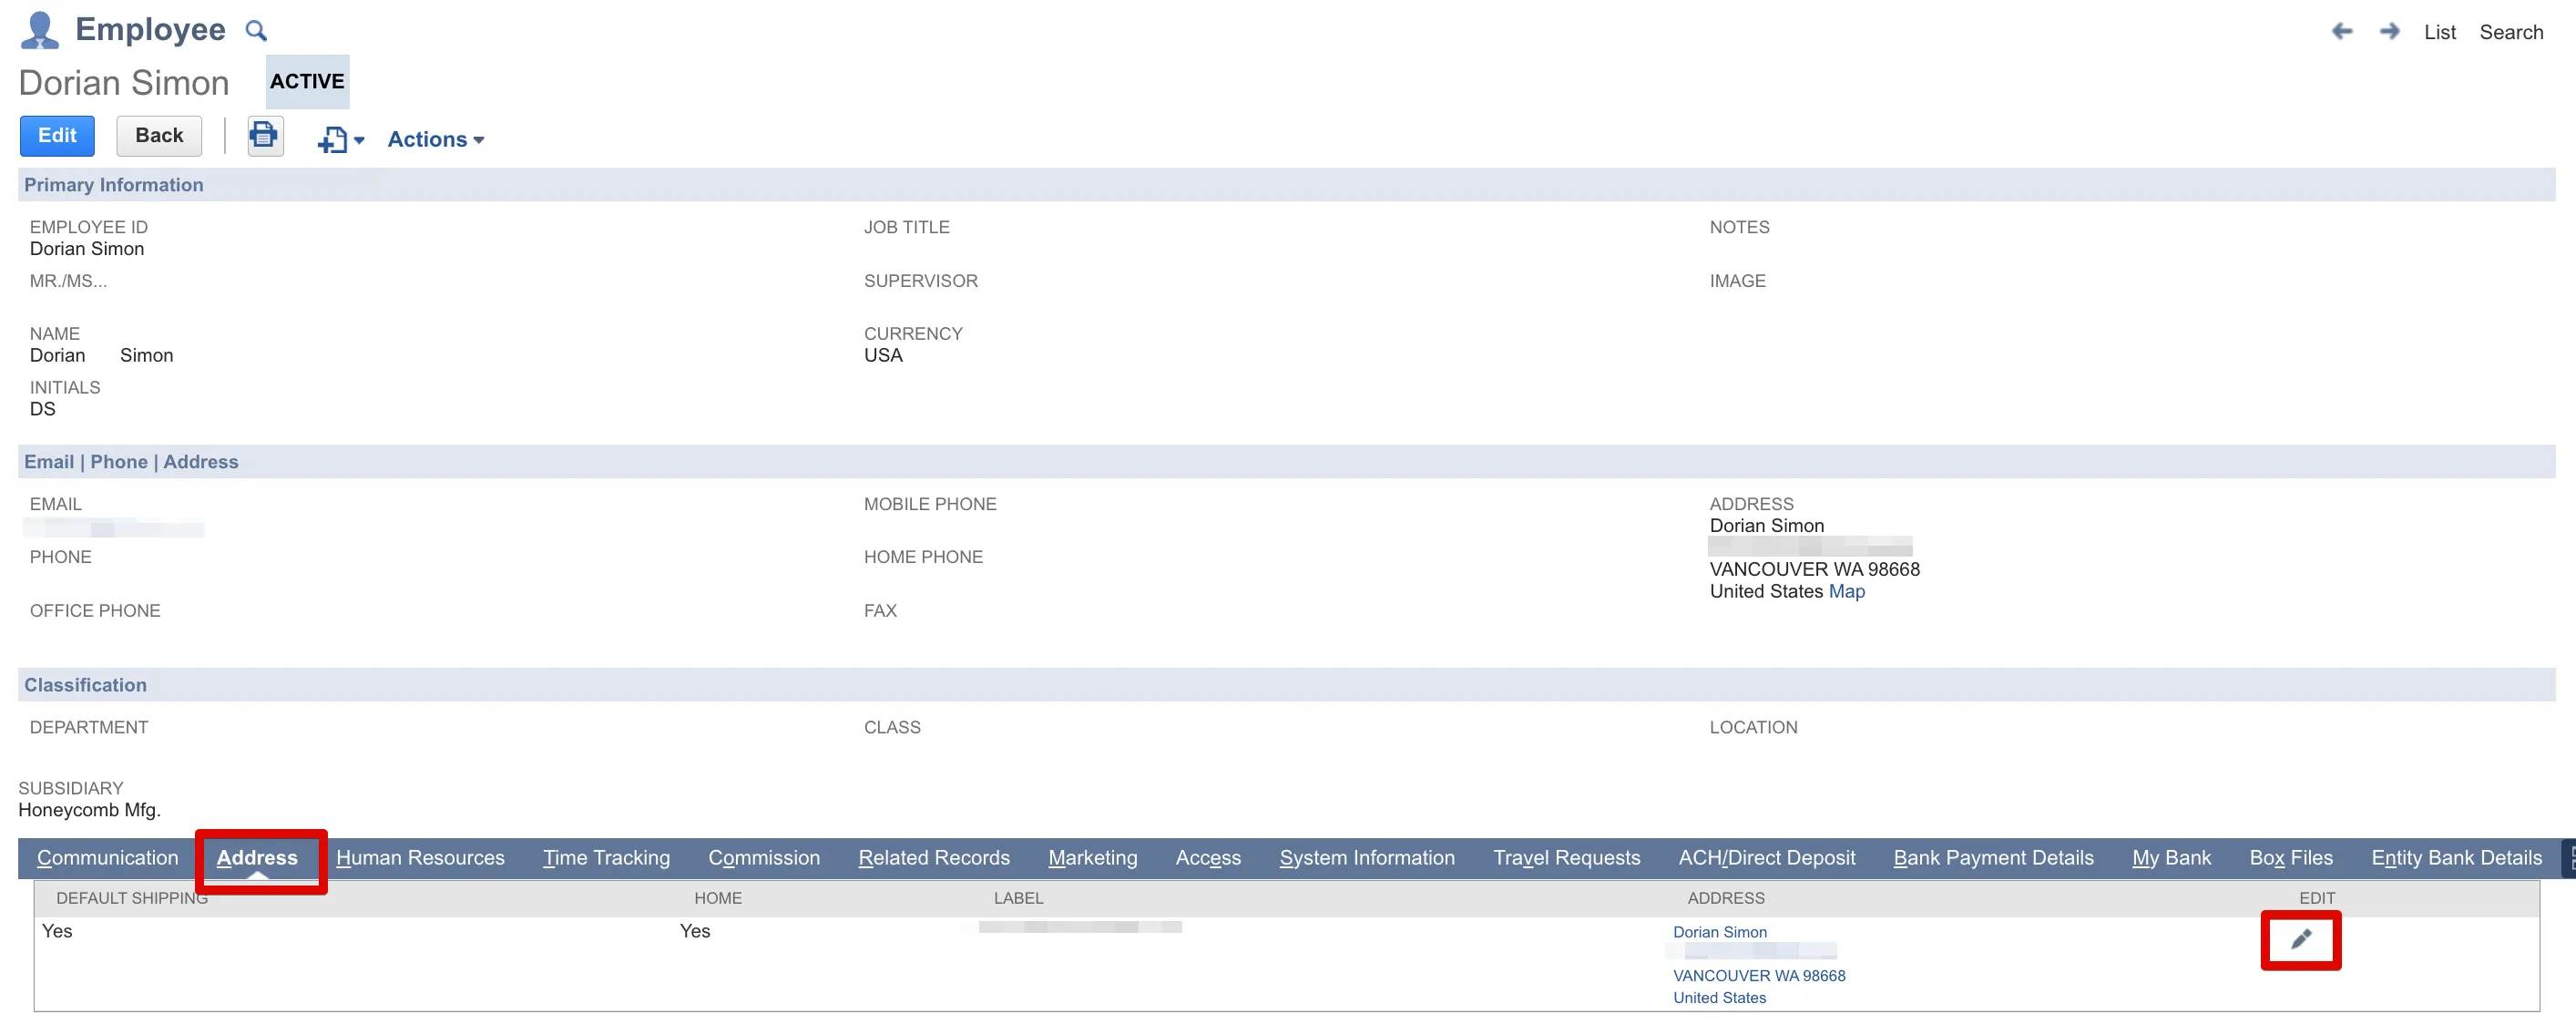Click the blue Edit button
The image size is (2576, 1024).
tap(57, 136)
